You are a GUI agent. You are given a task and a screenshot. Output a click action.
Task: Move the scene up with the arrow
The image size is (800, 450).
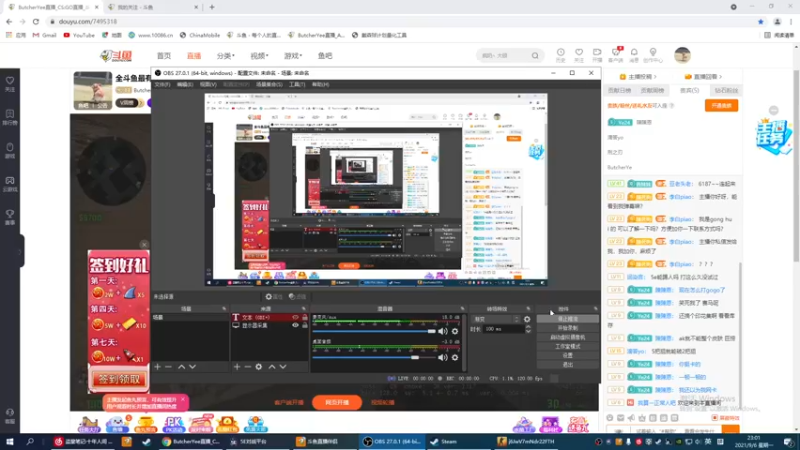tap(181, 367)
